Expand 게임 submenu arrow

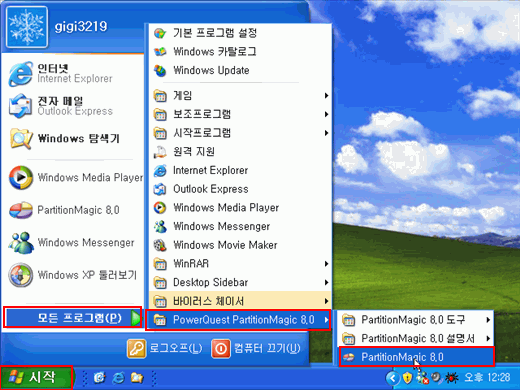[327, 96]
